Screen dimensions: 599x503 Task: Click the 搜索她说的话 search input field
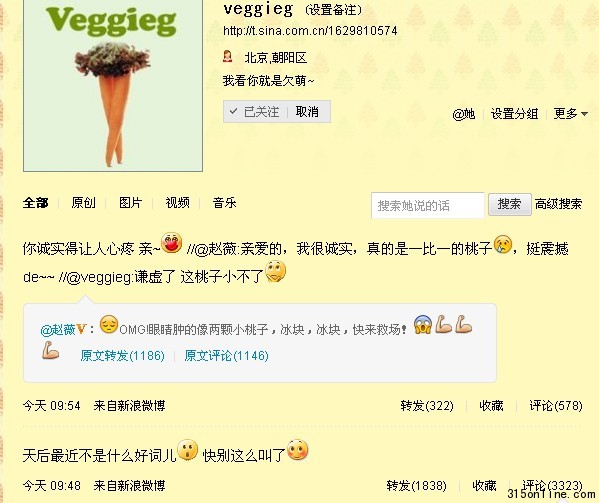(428, 205)
